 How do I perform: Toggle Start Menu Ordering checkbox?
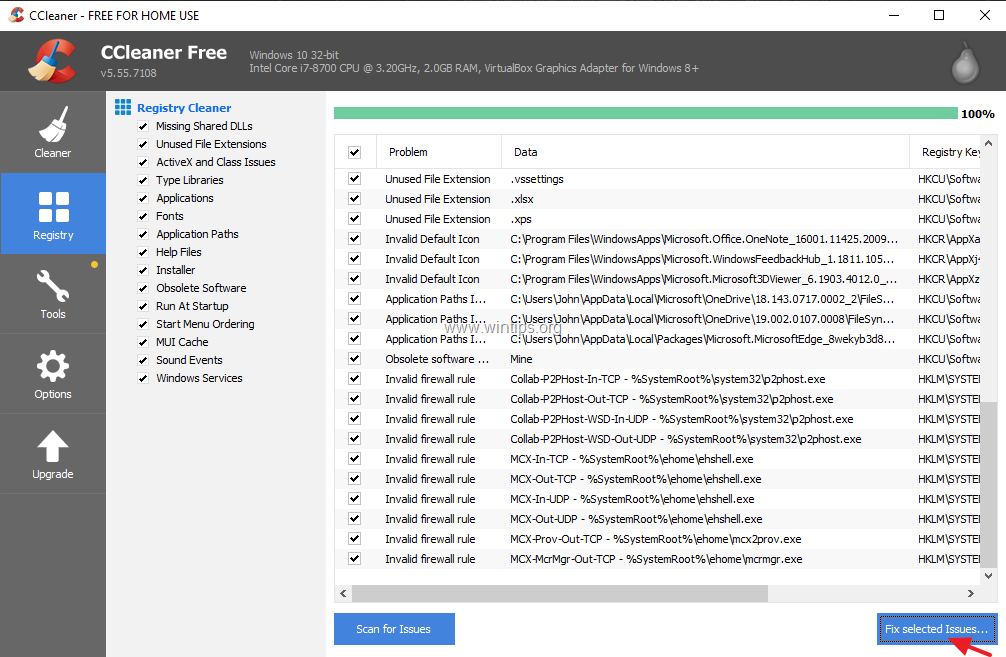coord(143,324)
